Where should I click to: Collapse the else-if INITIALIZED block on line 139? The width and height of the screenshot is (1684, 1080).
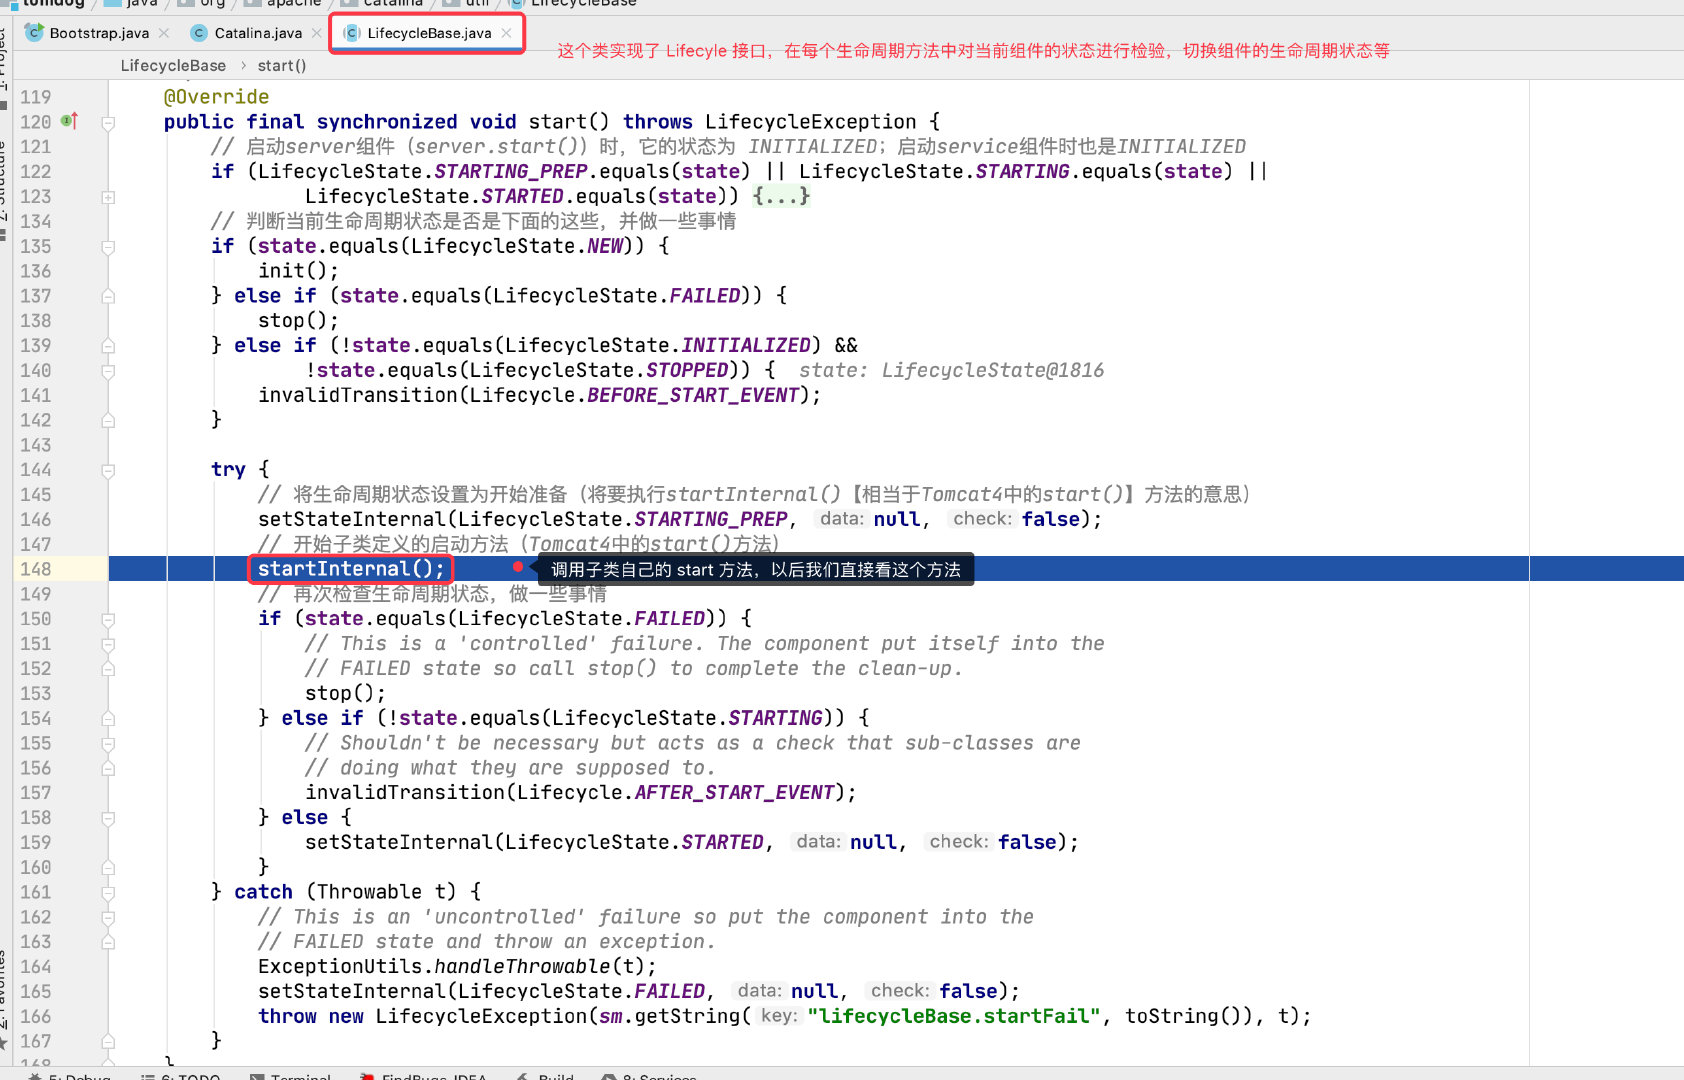[x=108, y=346]
